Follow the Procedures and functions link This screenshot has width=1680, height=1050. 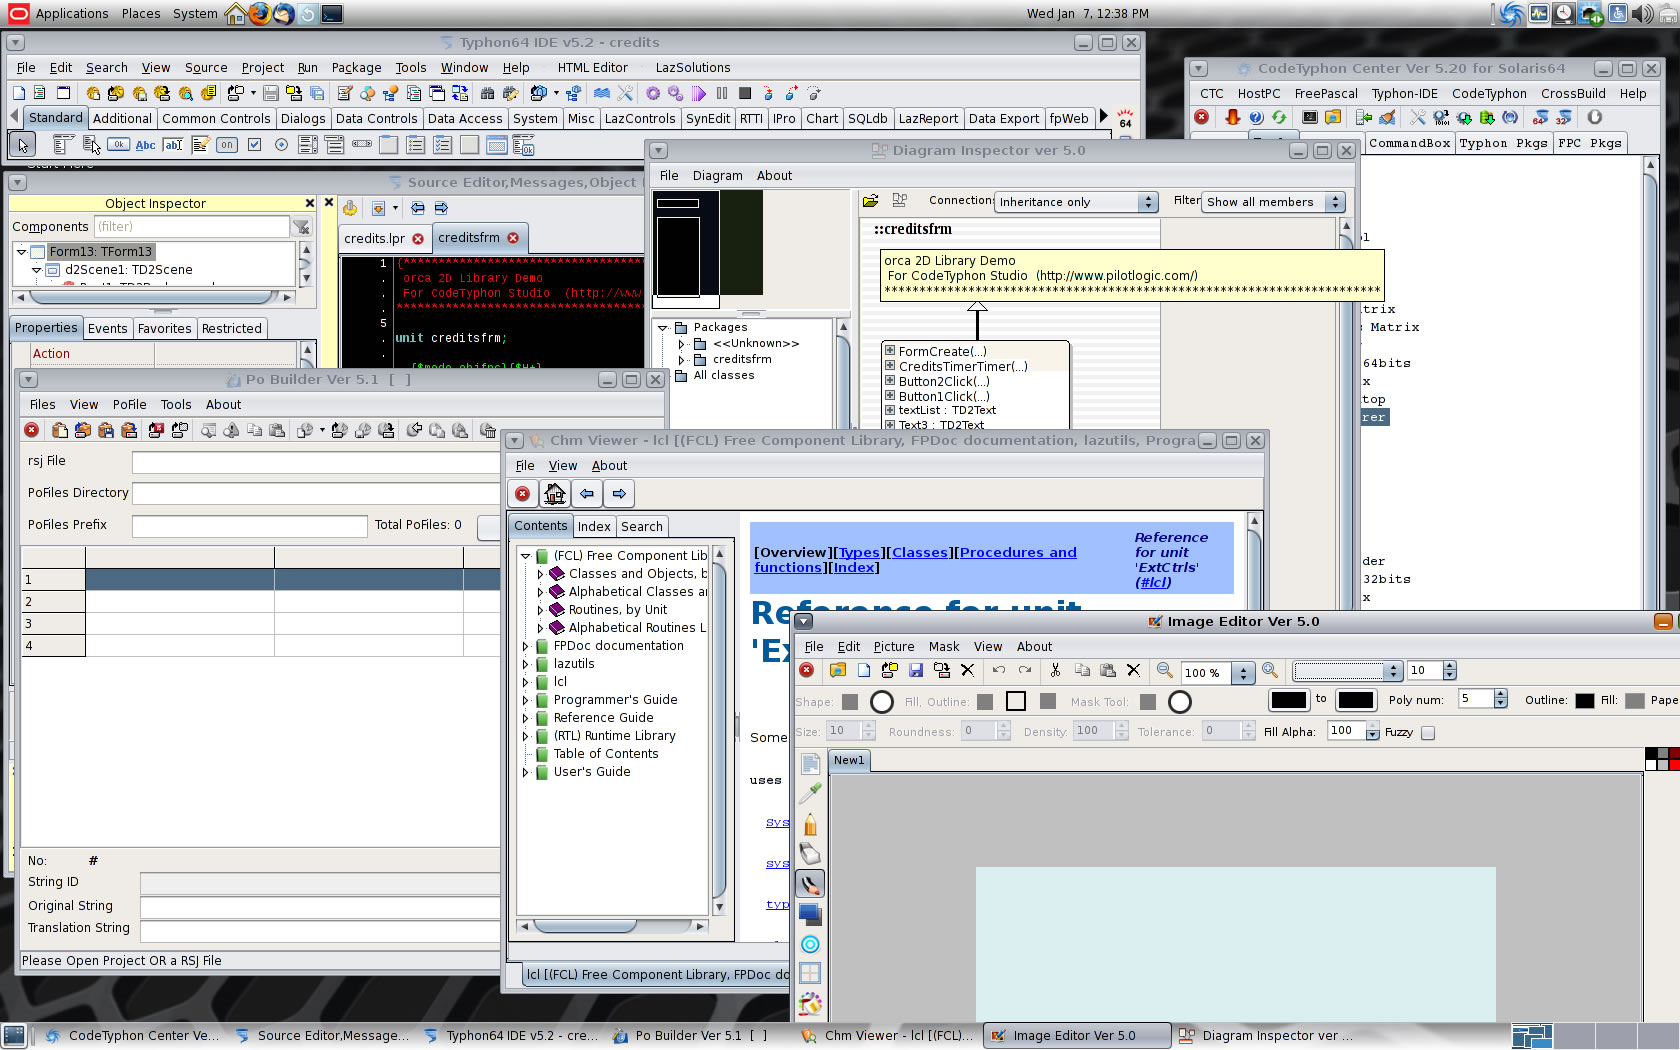tap(915, 560)
